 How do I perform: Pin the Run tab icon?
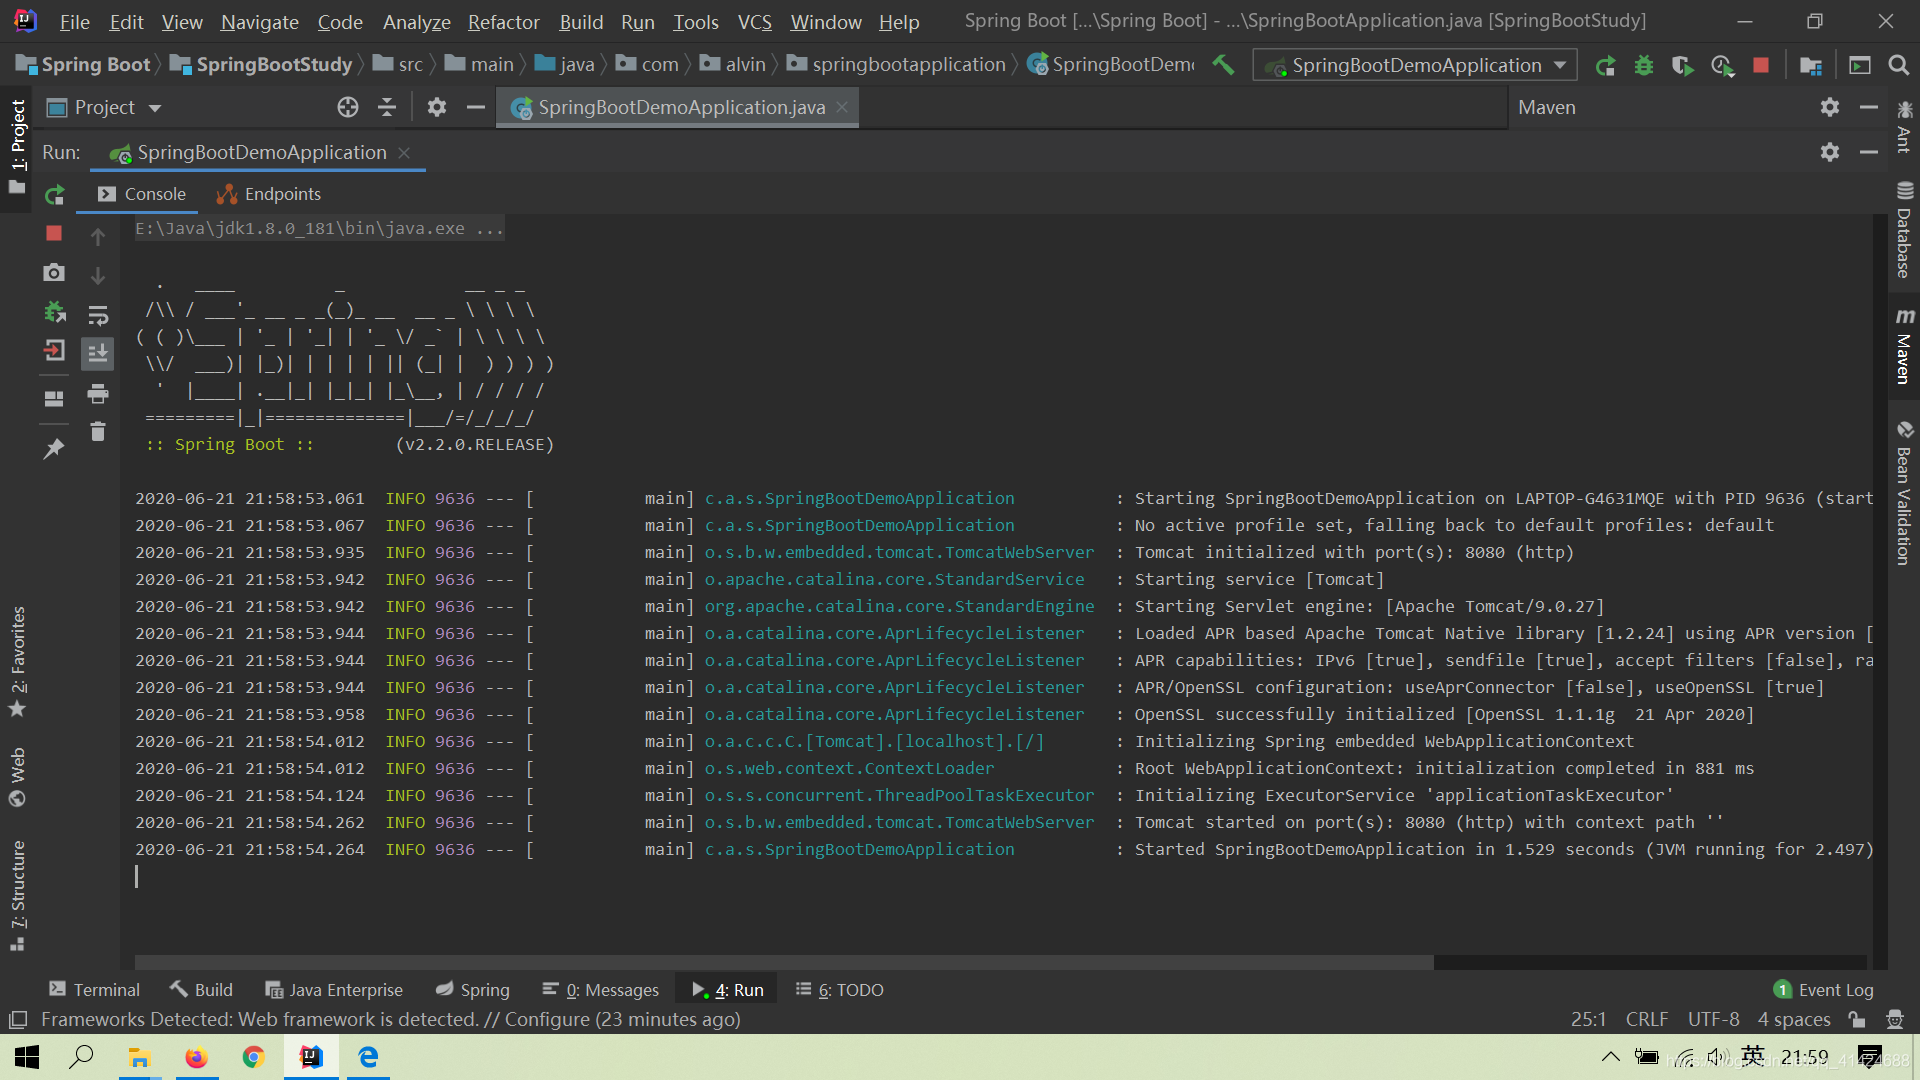[54, 449]
